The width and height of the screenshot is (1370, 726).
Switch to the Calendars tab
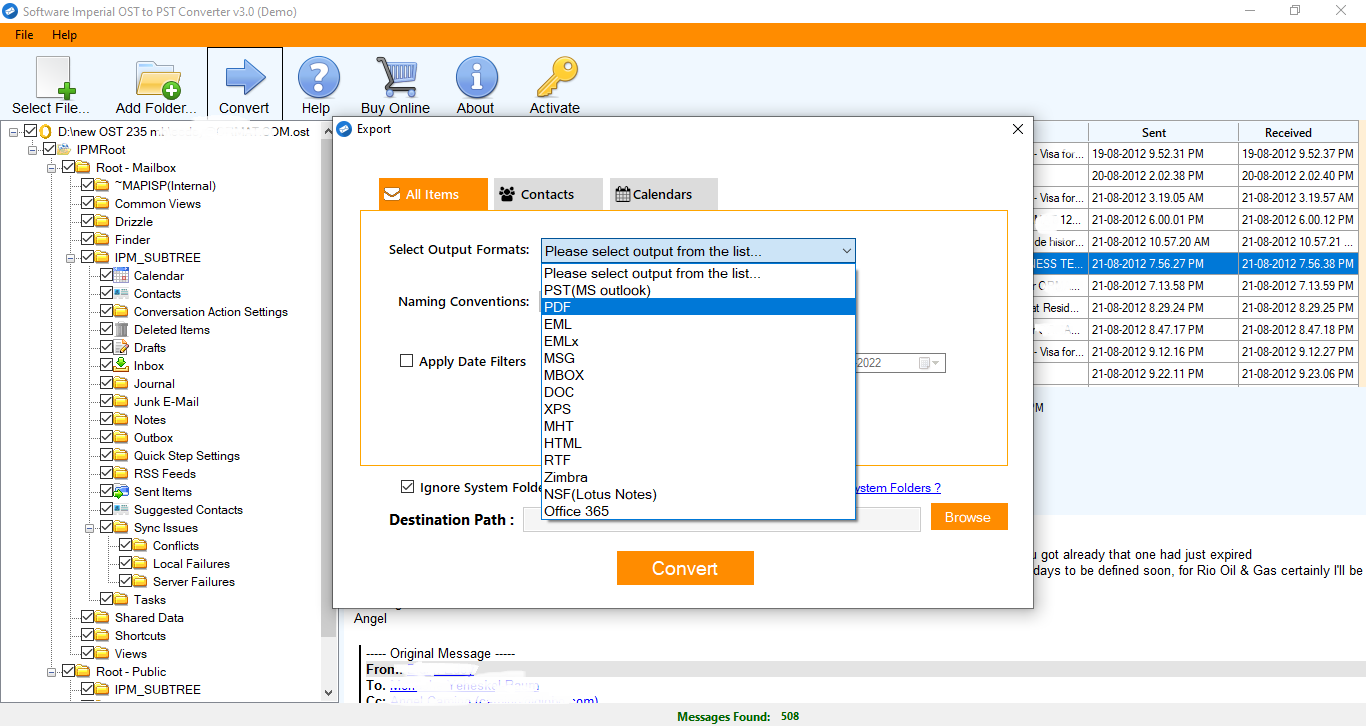[x=663, y=194]
